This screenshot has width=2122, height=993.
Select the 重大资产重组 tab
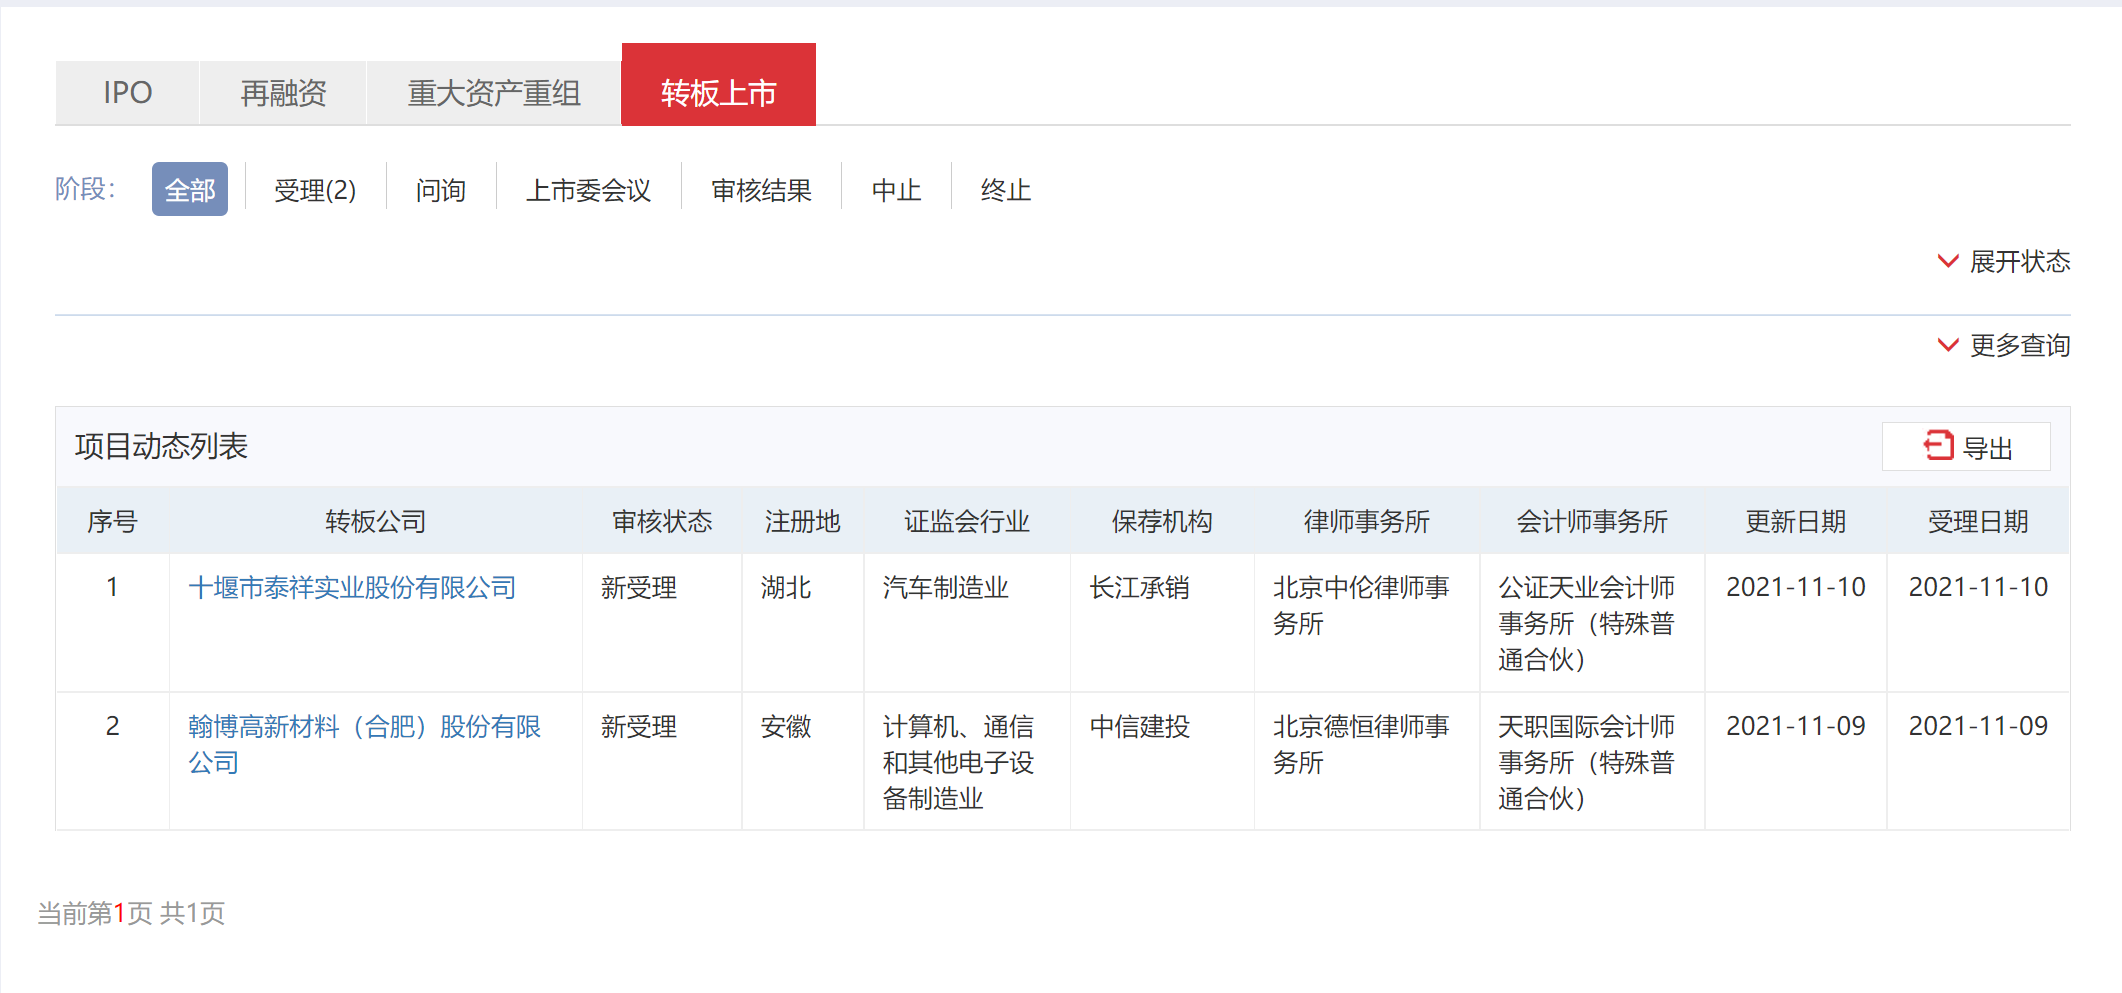494,93
